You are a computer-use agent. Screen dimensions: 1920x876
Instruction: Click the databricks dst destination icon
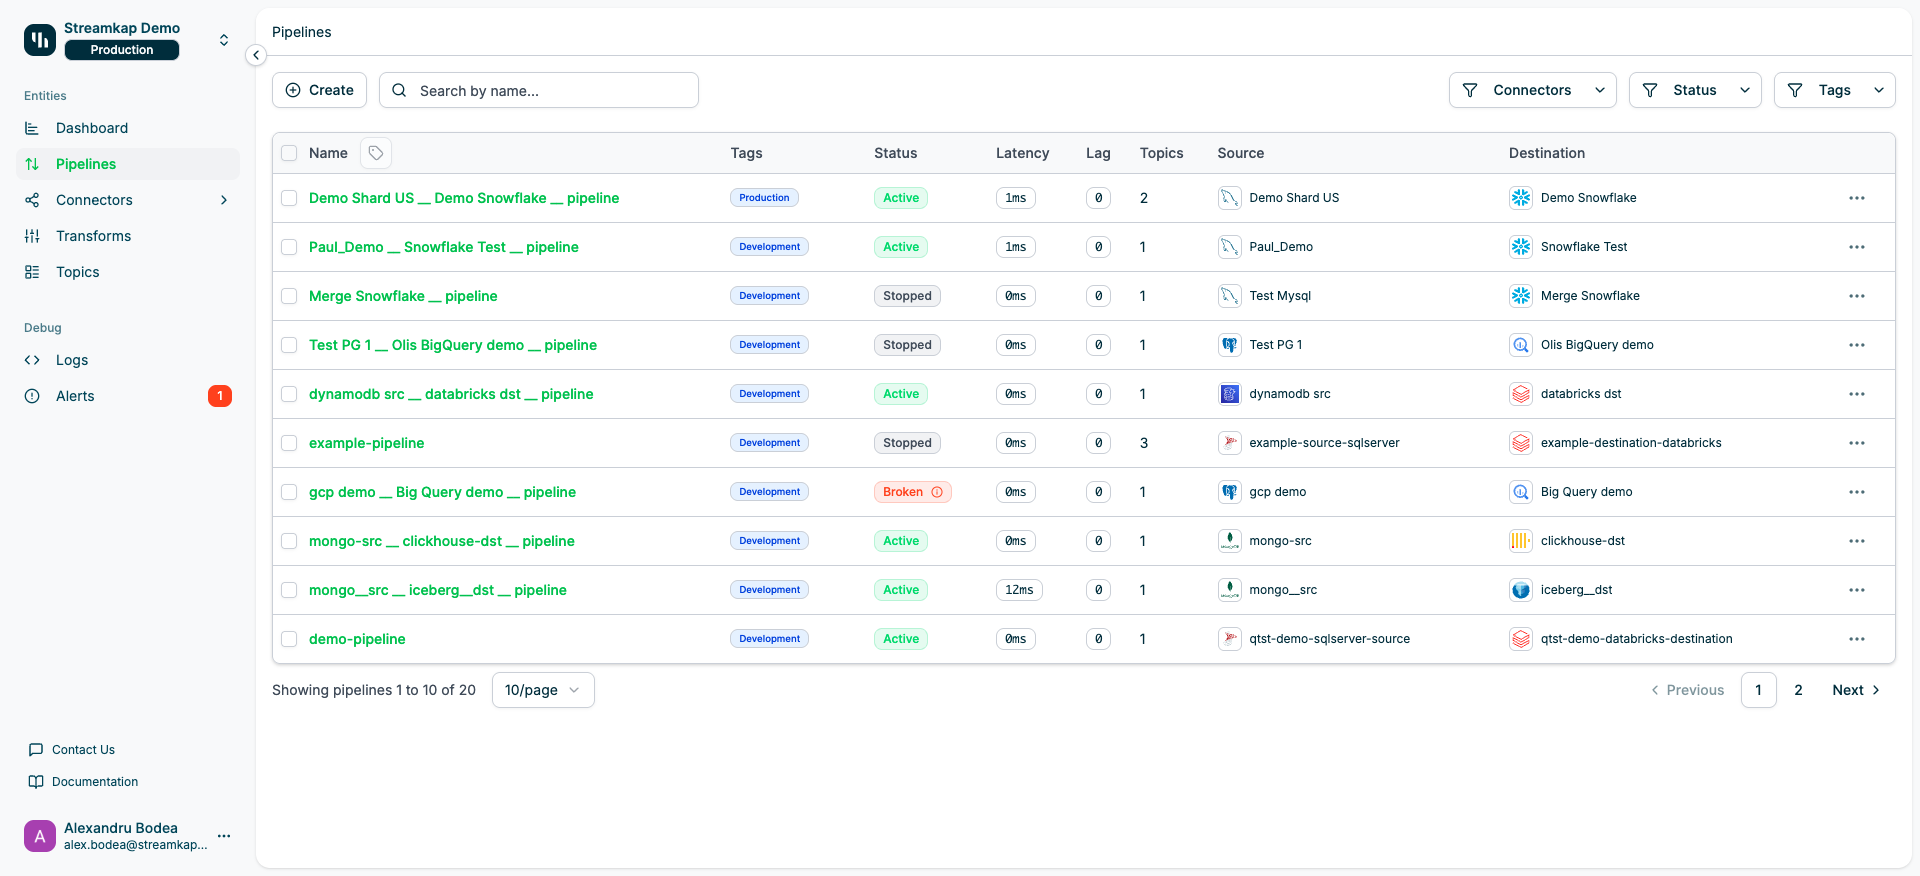click(1521, 394)
